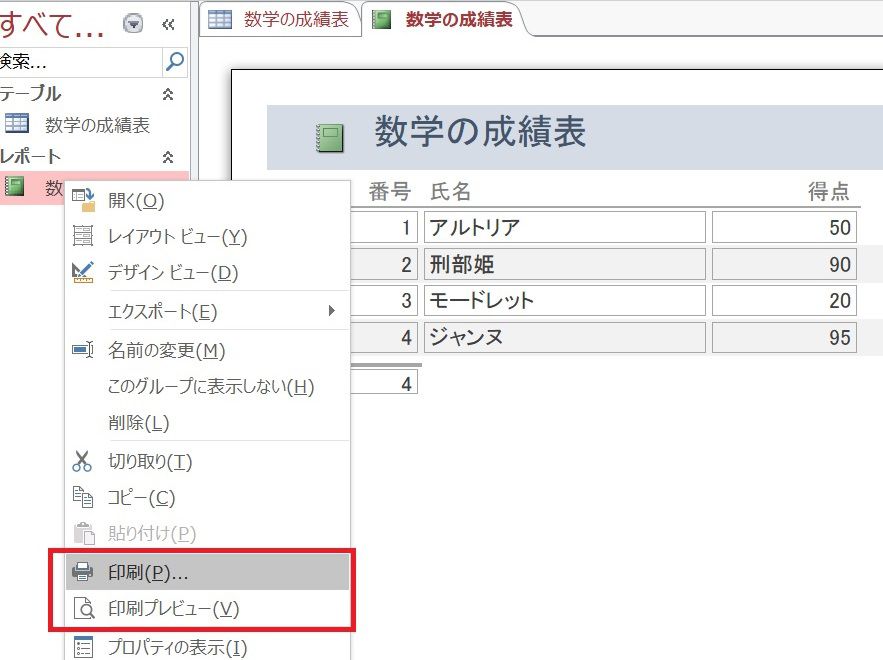883x660 pixels.
Task: Click the アルトリア name field
Action: click(x=564, y=227)
